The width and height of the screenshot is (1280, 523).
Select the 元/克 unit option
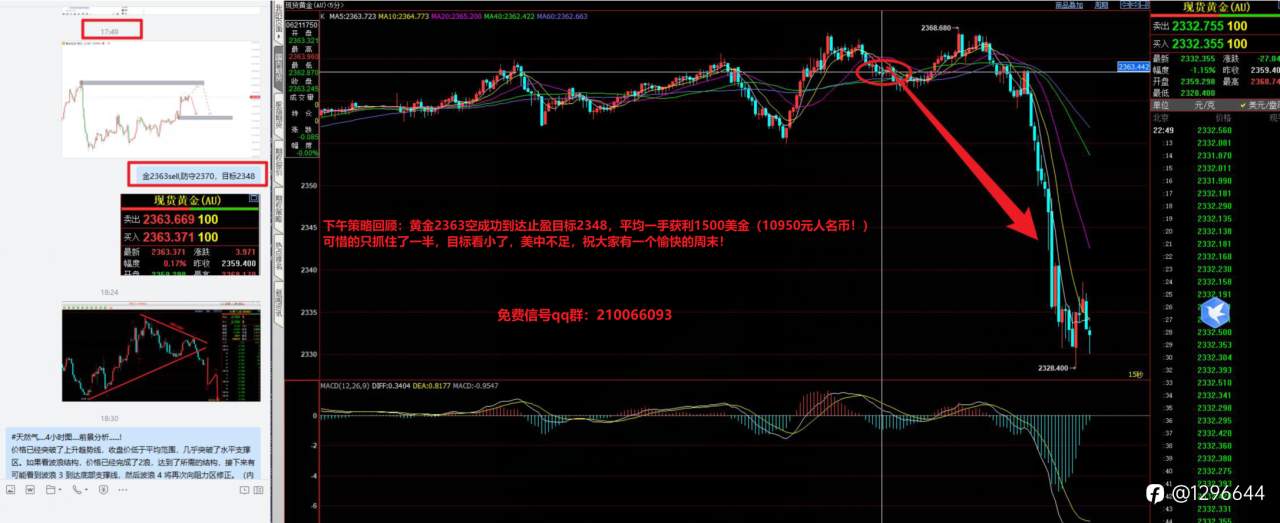click(1204, 105)
